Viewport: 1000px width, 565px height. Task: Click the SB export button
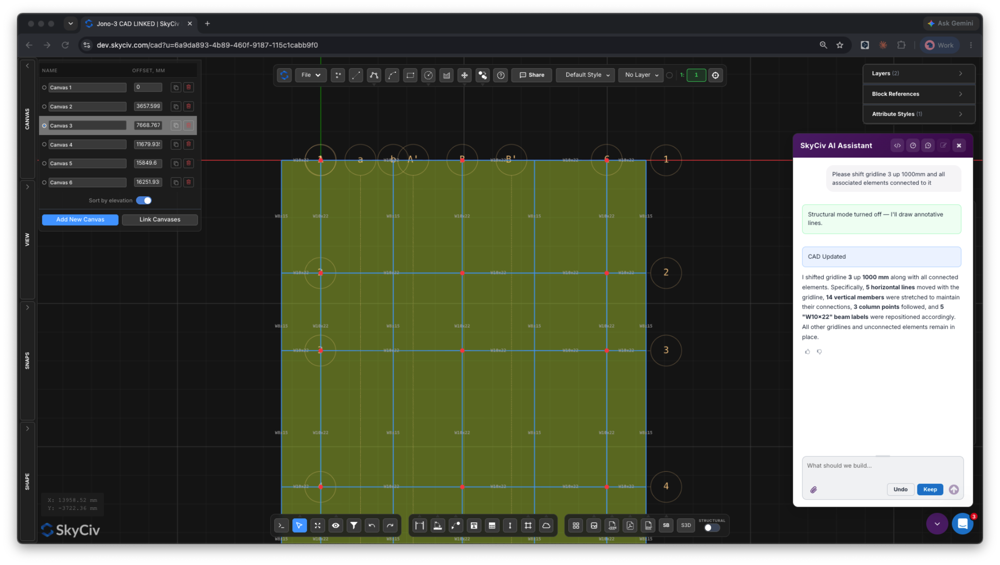[x=666, y=525]
